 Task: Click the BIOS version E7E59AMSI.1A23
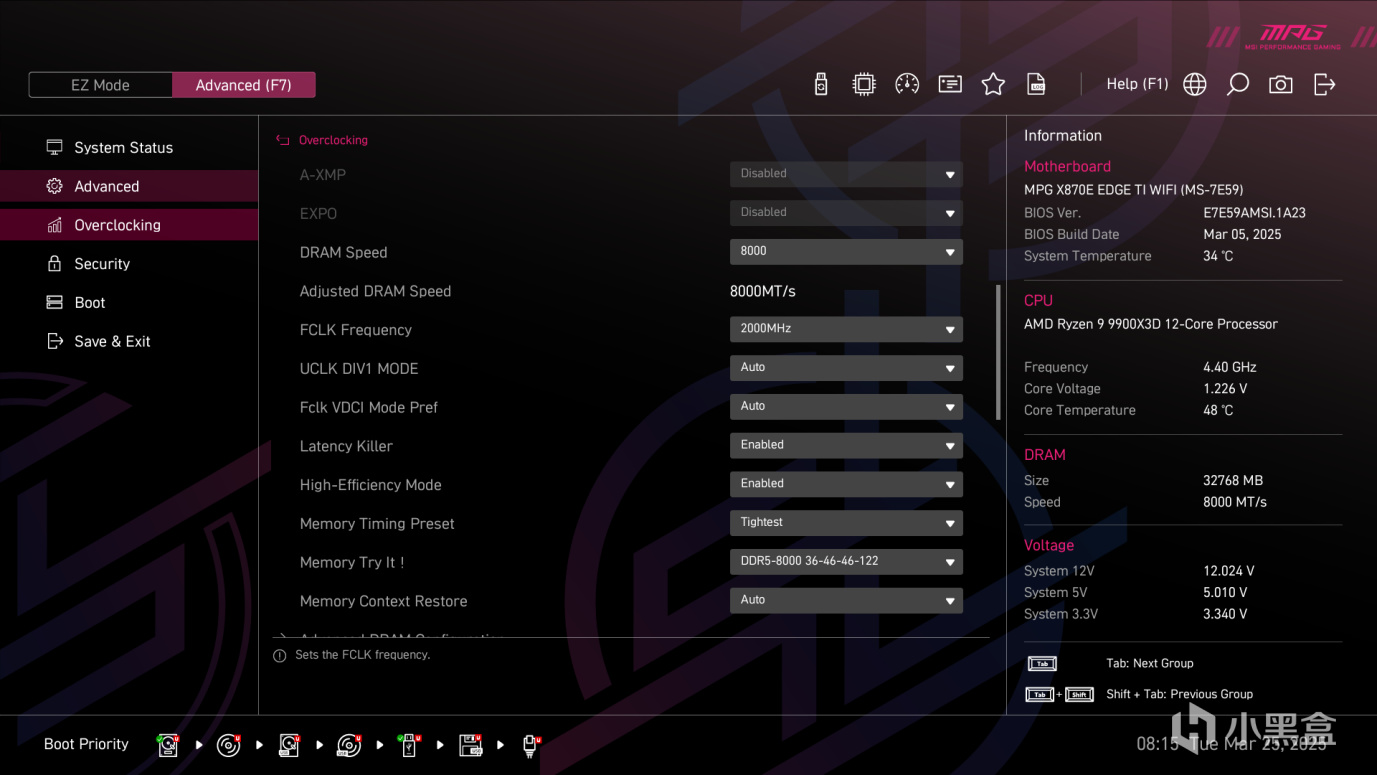pos(1254,213)
